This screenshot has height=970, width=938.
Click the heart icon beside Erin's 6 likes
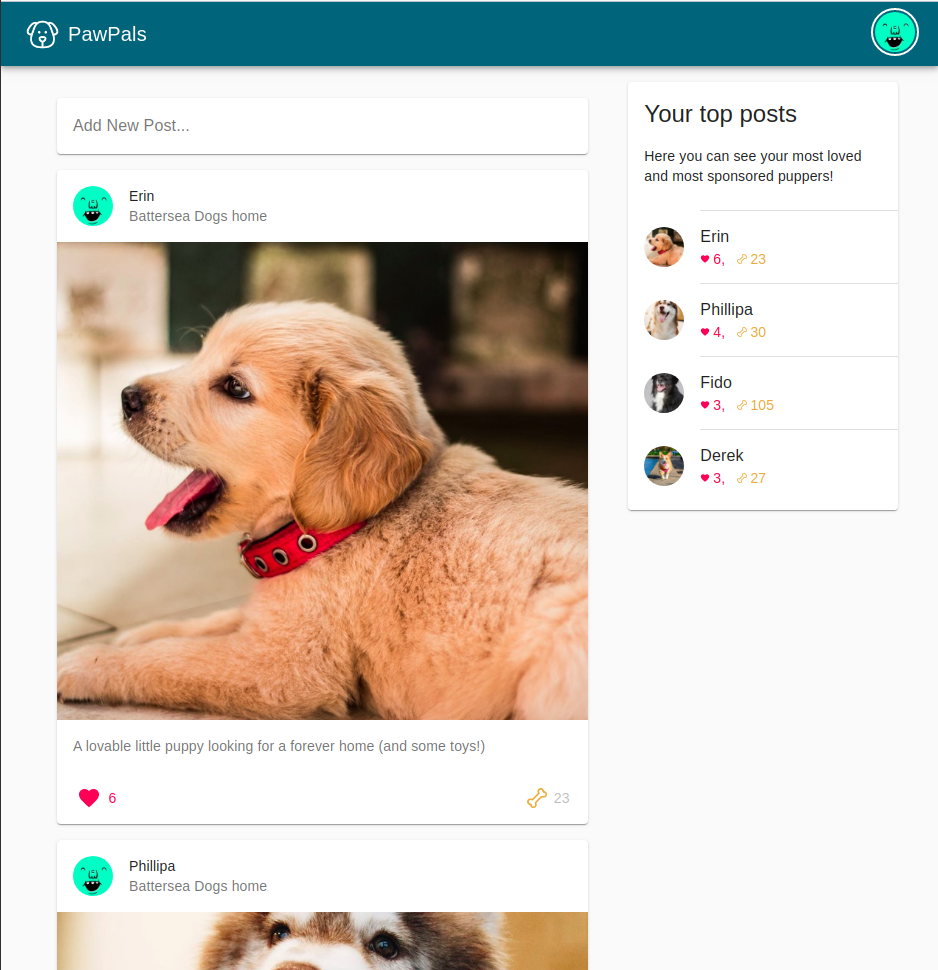coord(705,259)
